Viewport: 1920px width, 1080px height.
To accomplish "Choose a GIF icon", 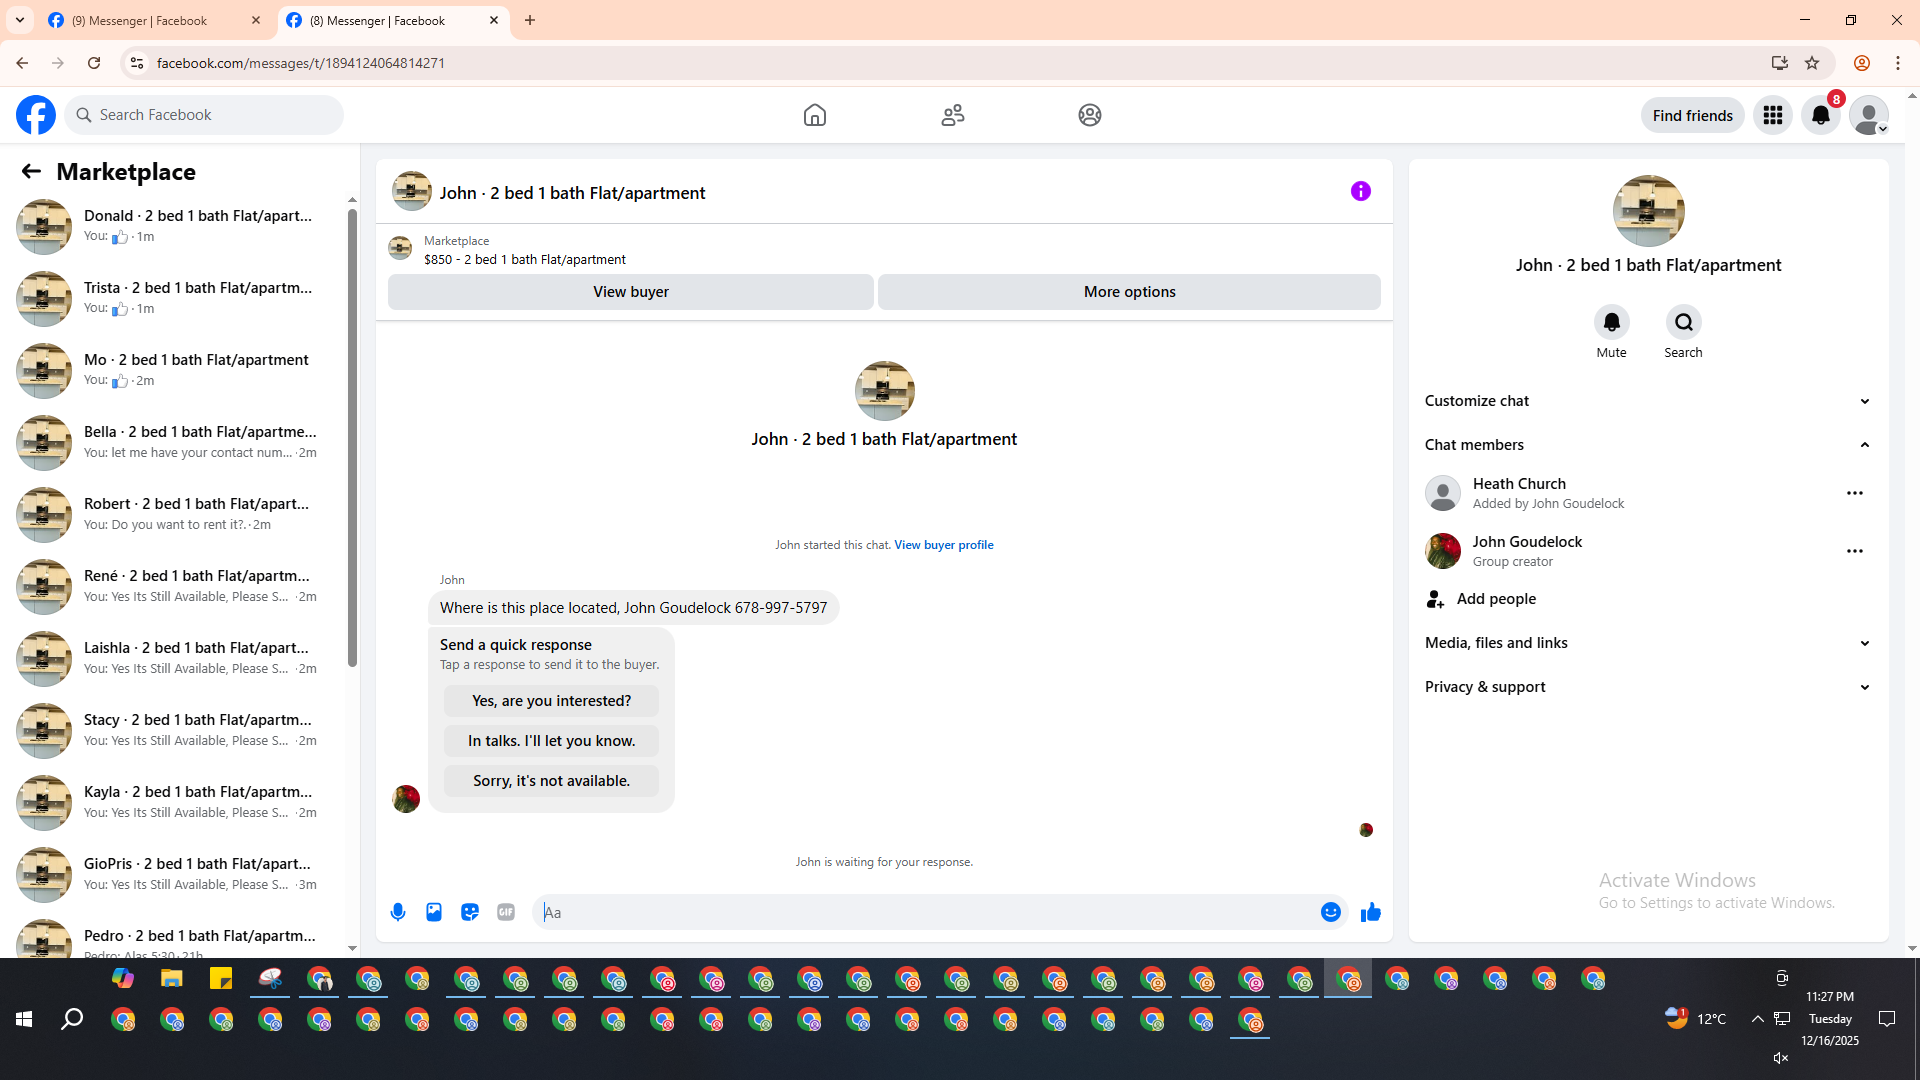I will coord(506,912).
